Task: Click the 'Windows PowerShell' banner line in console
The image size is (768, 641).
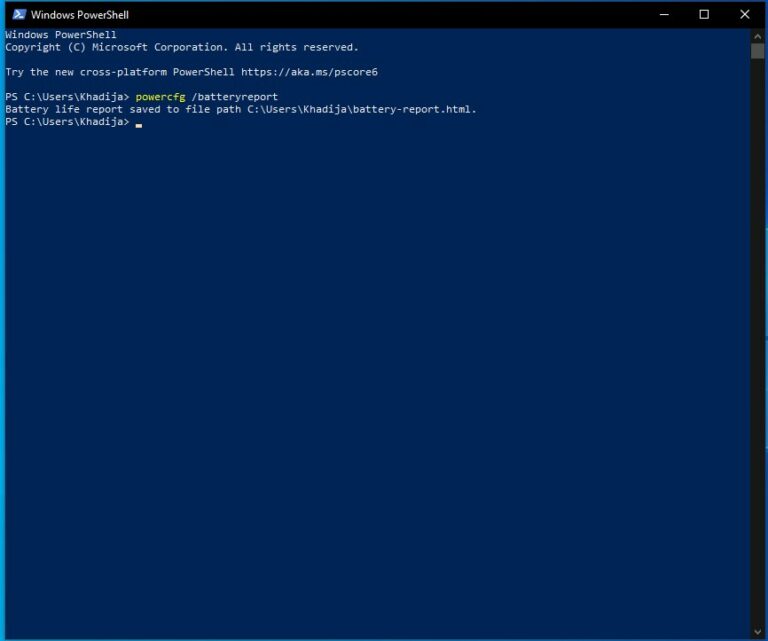Action: [x=61, y=35]
